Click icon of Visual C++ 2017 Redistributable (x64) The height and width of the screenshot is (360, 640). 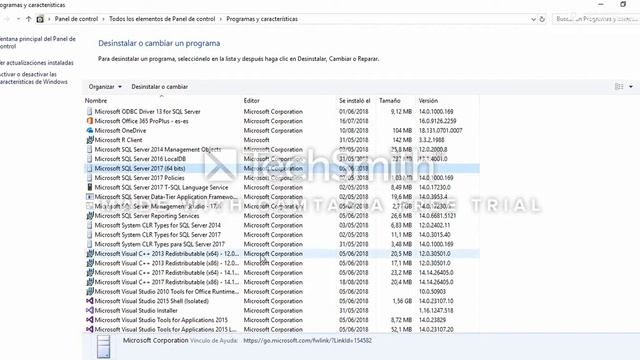[x=89, y=272]
